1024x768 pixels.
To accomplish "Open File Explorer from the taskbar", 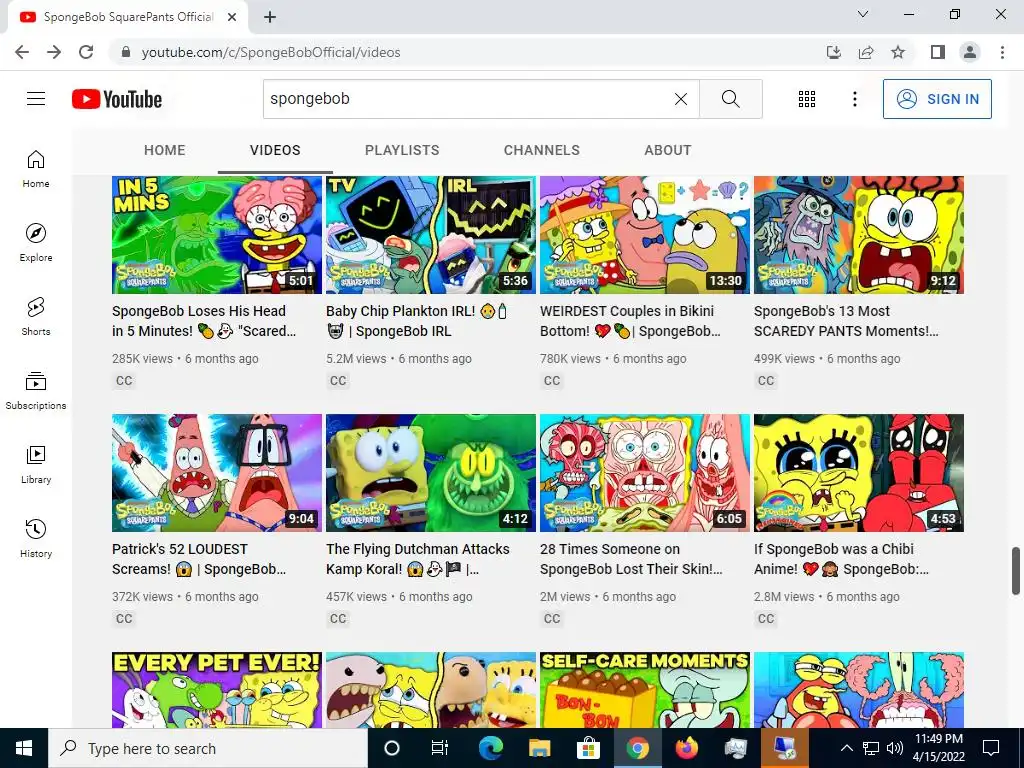I will [x=539, y=748].
